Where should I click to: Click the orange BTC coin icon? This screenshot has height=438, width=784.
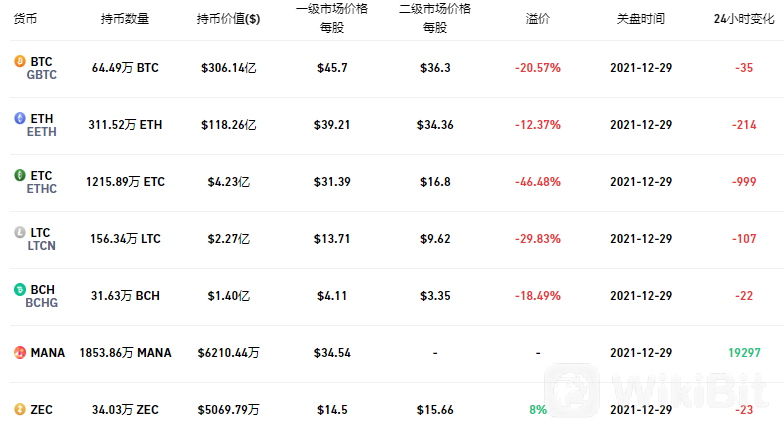(20, 61)
